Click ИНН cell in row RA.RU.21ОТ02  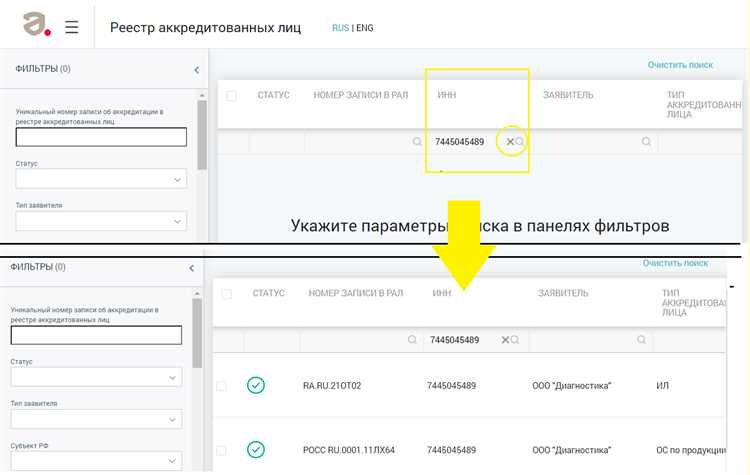pos(451,386)
